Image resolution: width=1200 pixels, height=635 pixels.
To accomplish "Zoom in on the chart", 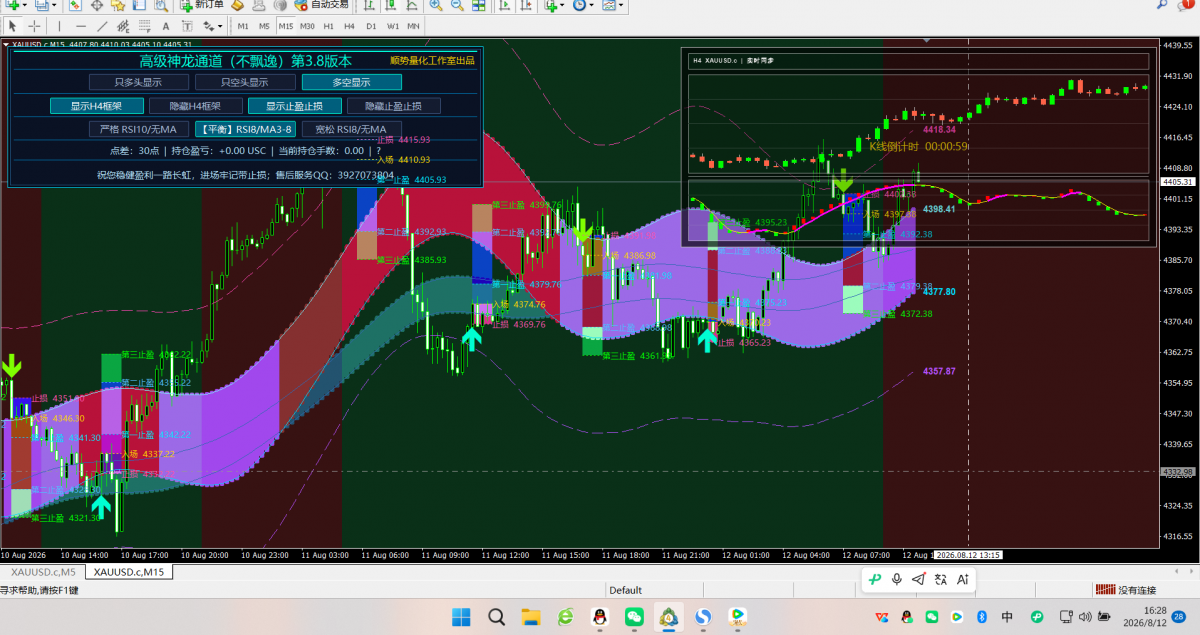I will [436, 7].
